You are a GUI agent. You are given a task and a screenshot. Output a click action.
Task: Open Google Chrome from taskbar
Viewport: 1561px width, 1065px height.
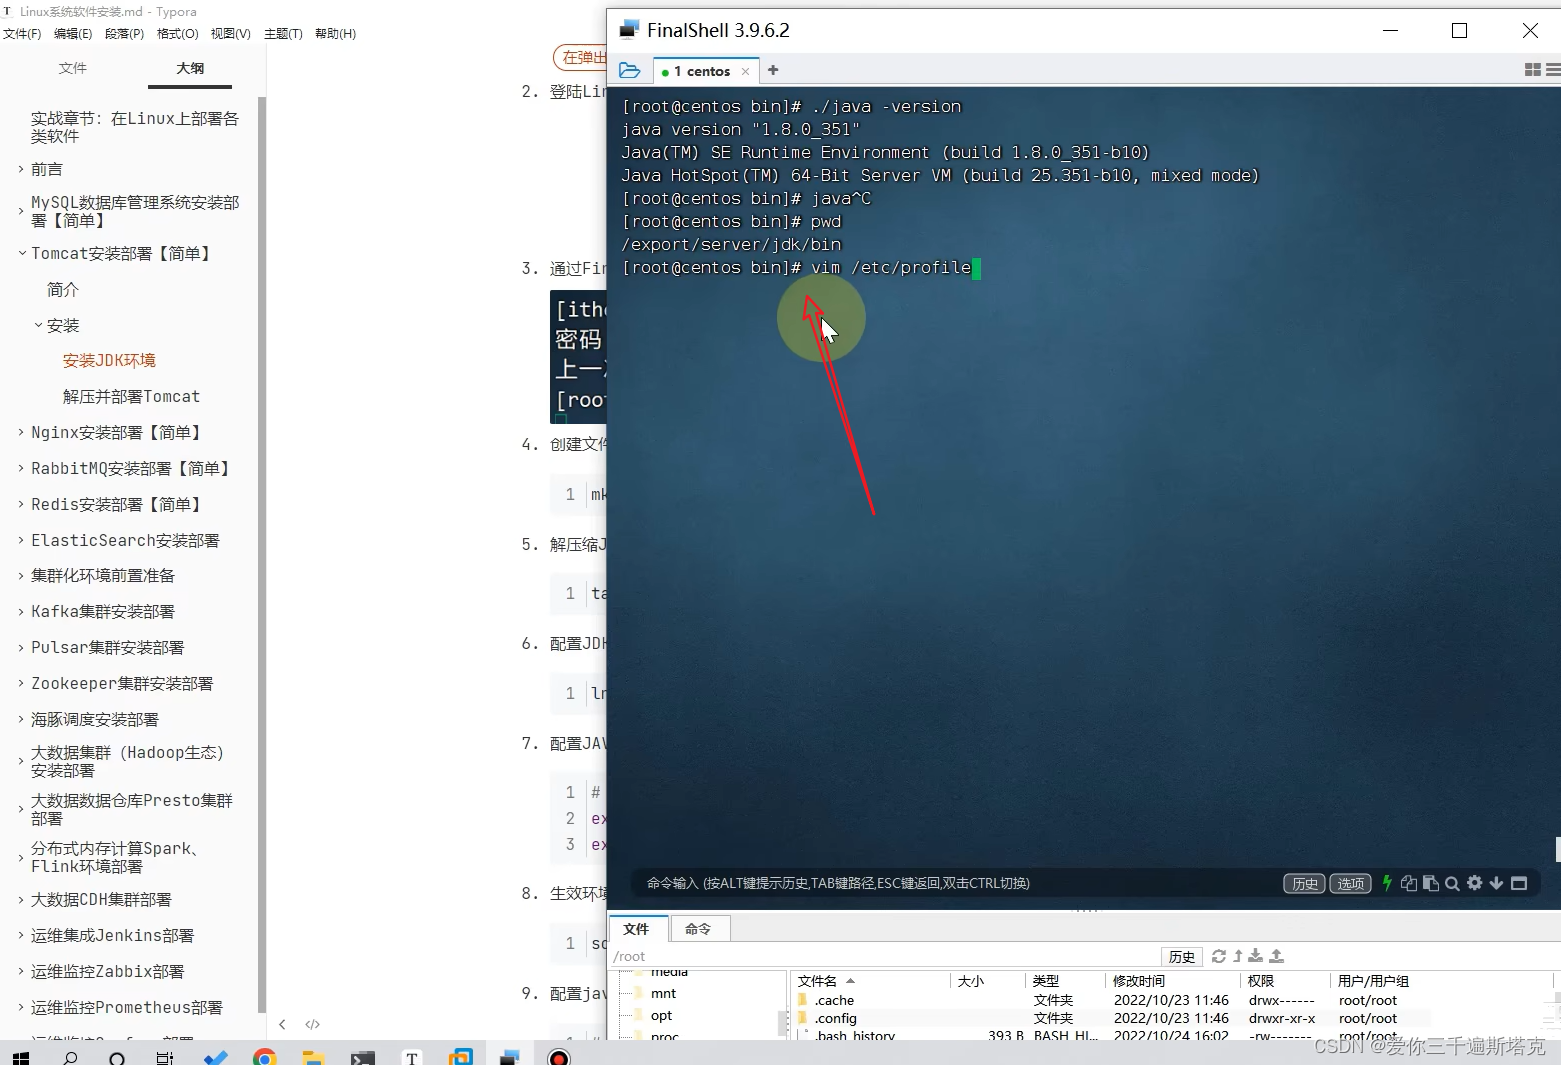click(264, 1057)
